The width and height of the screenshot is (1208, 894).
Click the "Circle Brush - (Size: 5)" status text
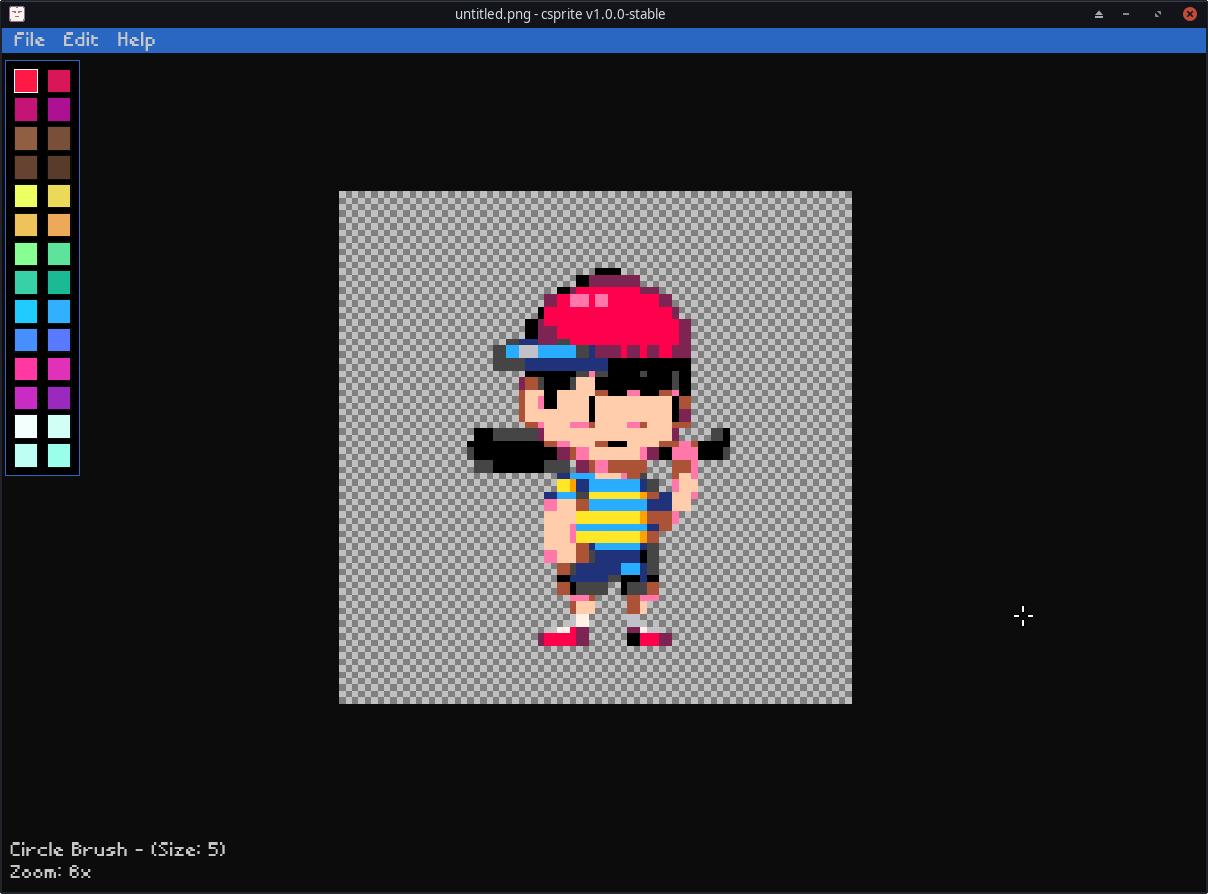(x=118, y=849)
